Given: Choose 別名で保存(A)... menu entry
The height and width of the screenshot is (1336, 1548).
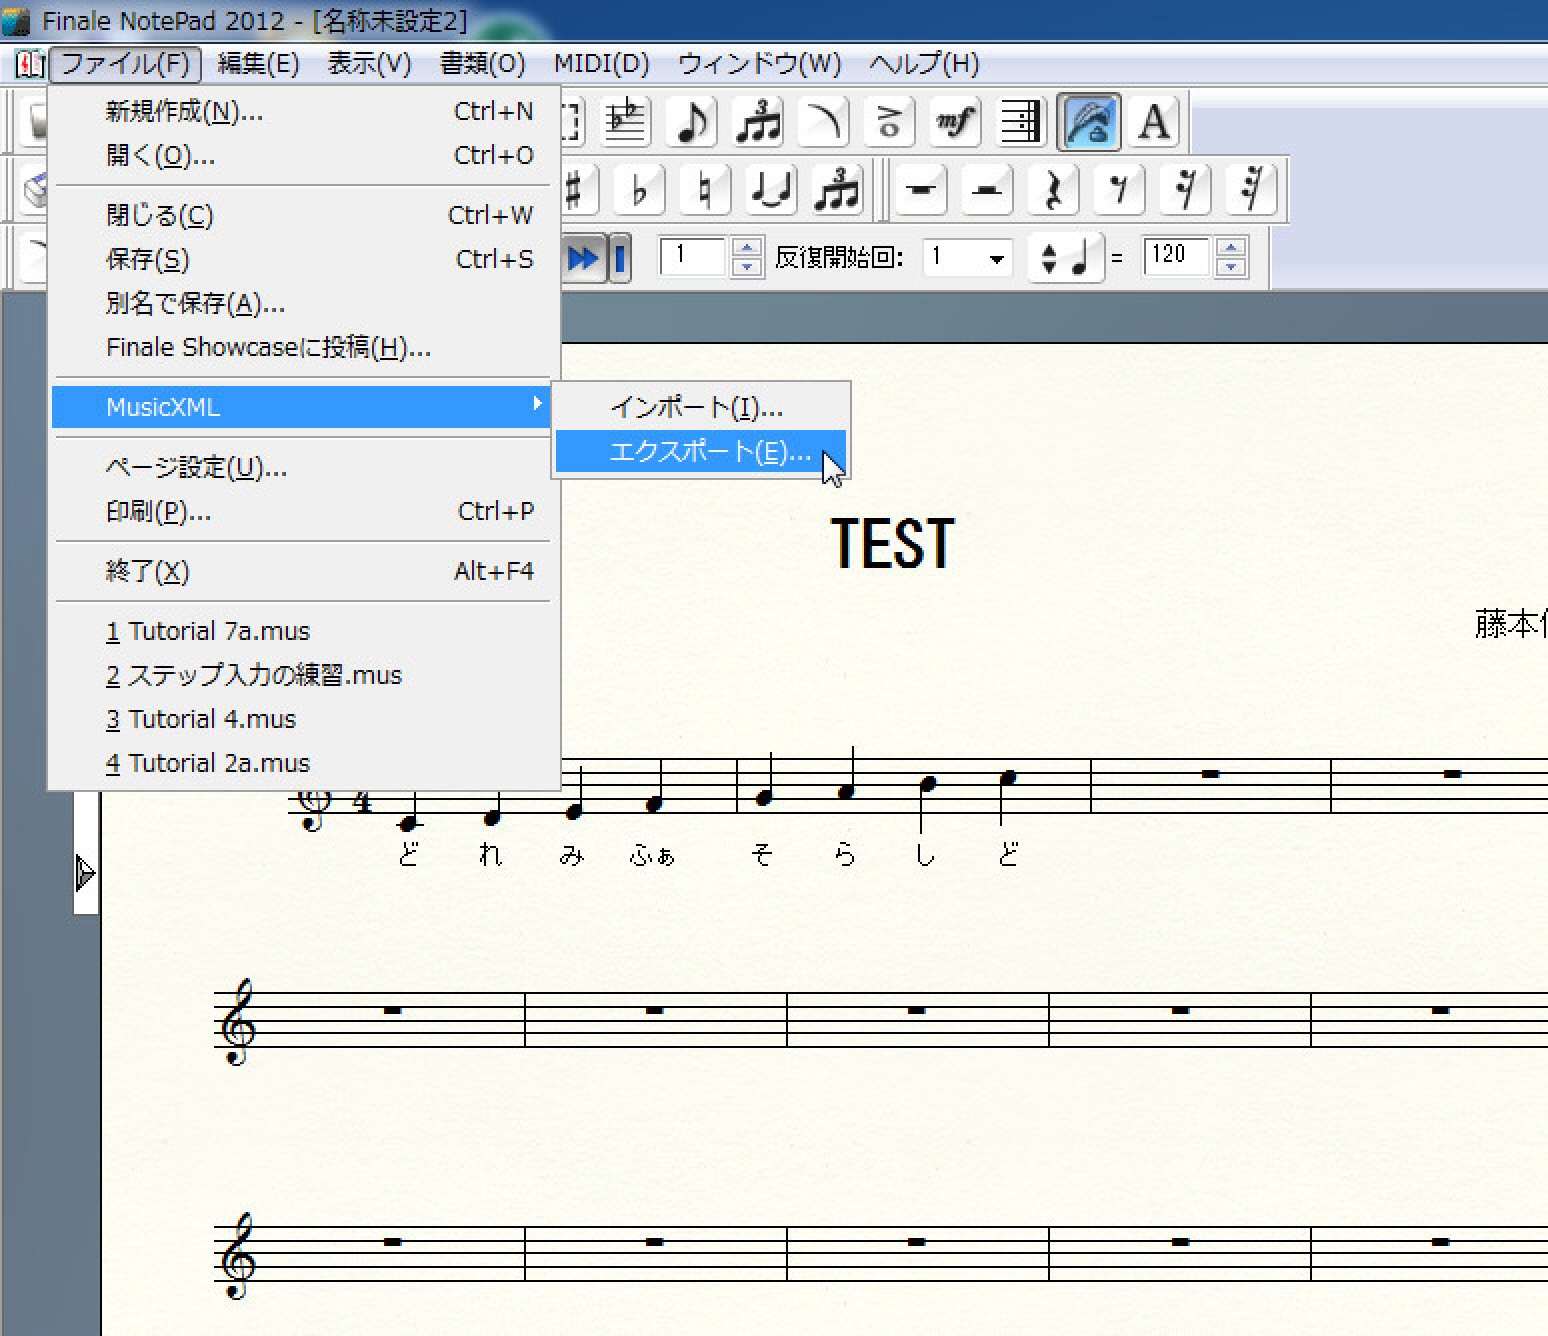Looking at the screenshot, I should click(x=302, y=303).
